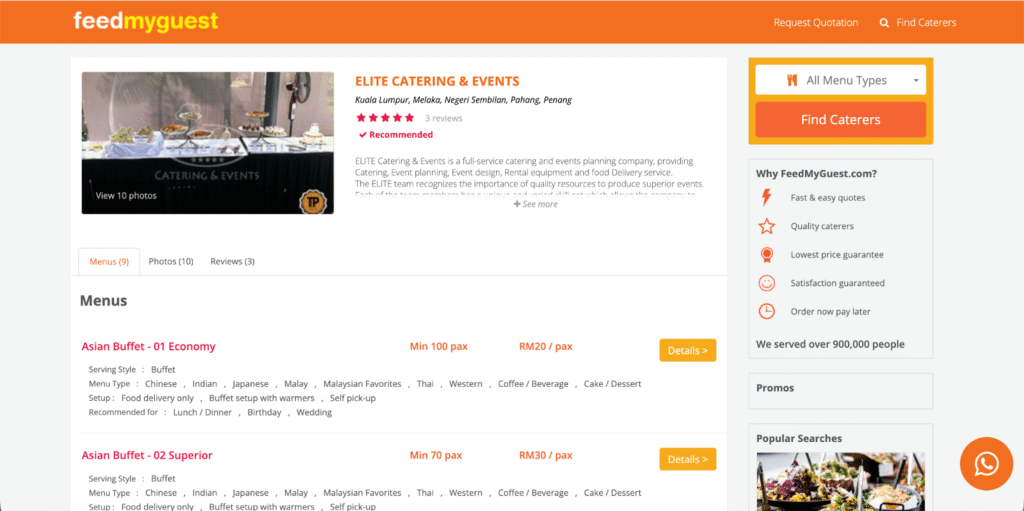The image size is (1024, 511).
Task: Click the feedmyguest logo
Action: [145, 21]
